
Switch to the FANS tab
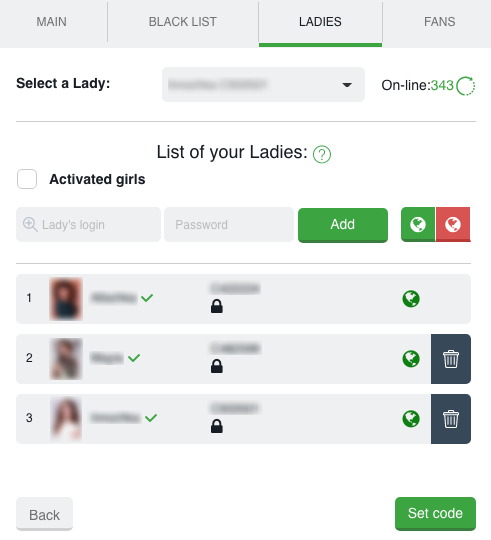coord(439,22)
